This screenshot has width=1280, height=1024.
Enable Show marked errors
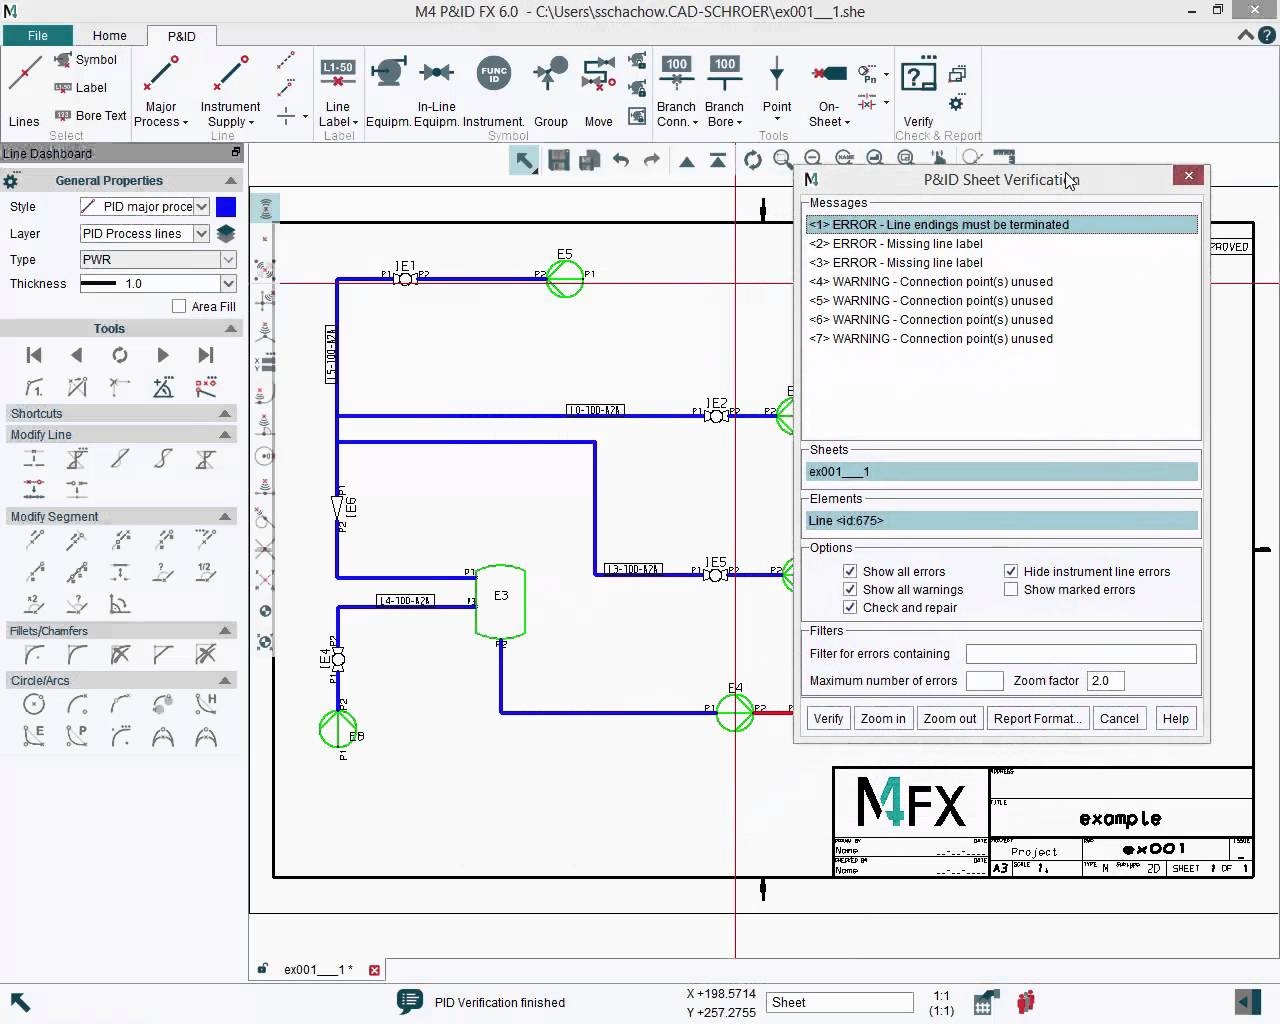click(1011, 590)
